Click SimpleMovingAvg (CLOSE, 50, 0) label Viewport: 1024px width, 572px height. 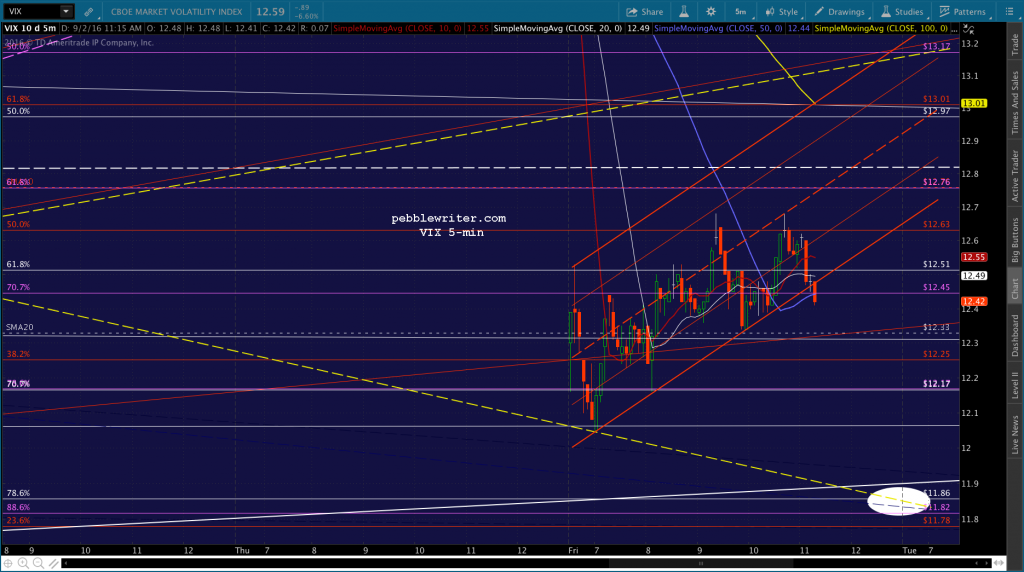718,29
